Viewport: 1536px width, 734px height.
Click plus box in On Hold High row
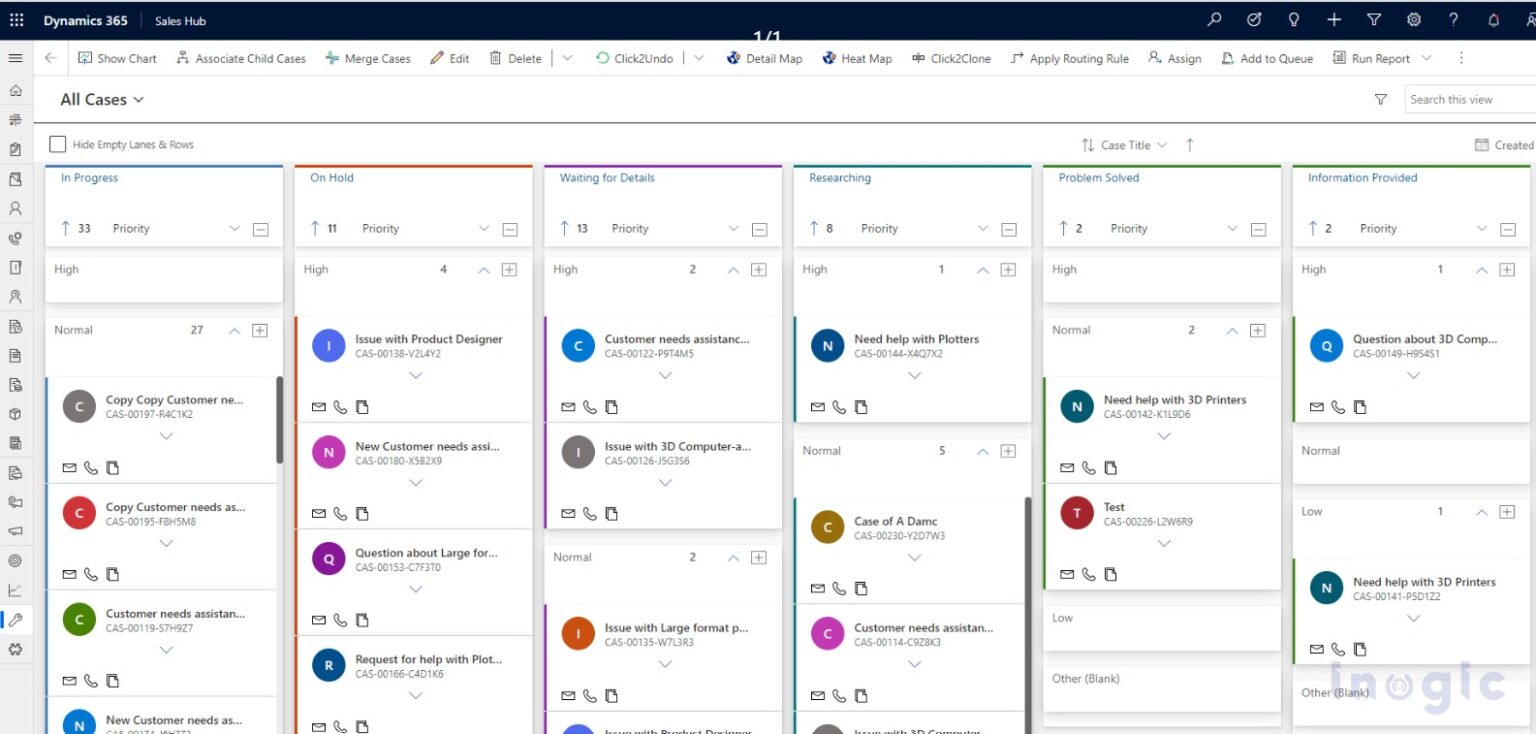(x=509, y=269)
